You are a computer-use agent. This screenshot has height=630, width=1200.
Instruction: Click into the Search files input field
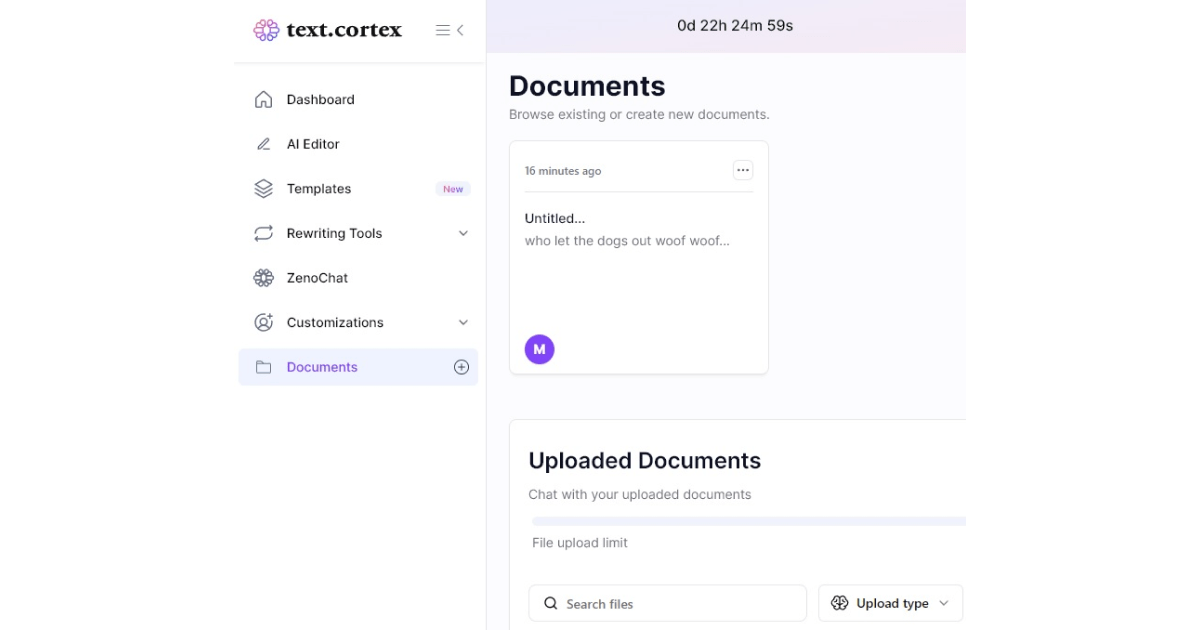[668, 603]
